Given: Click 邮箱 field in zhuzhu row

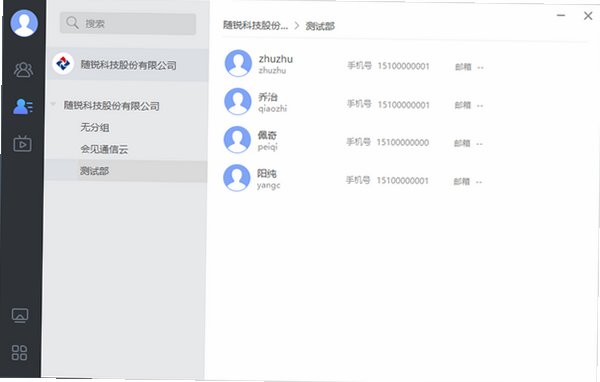Looking at the screenshot, I should pyautogui.click(x=469, y=67).
